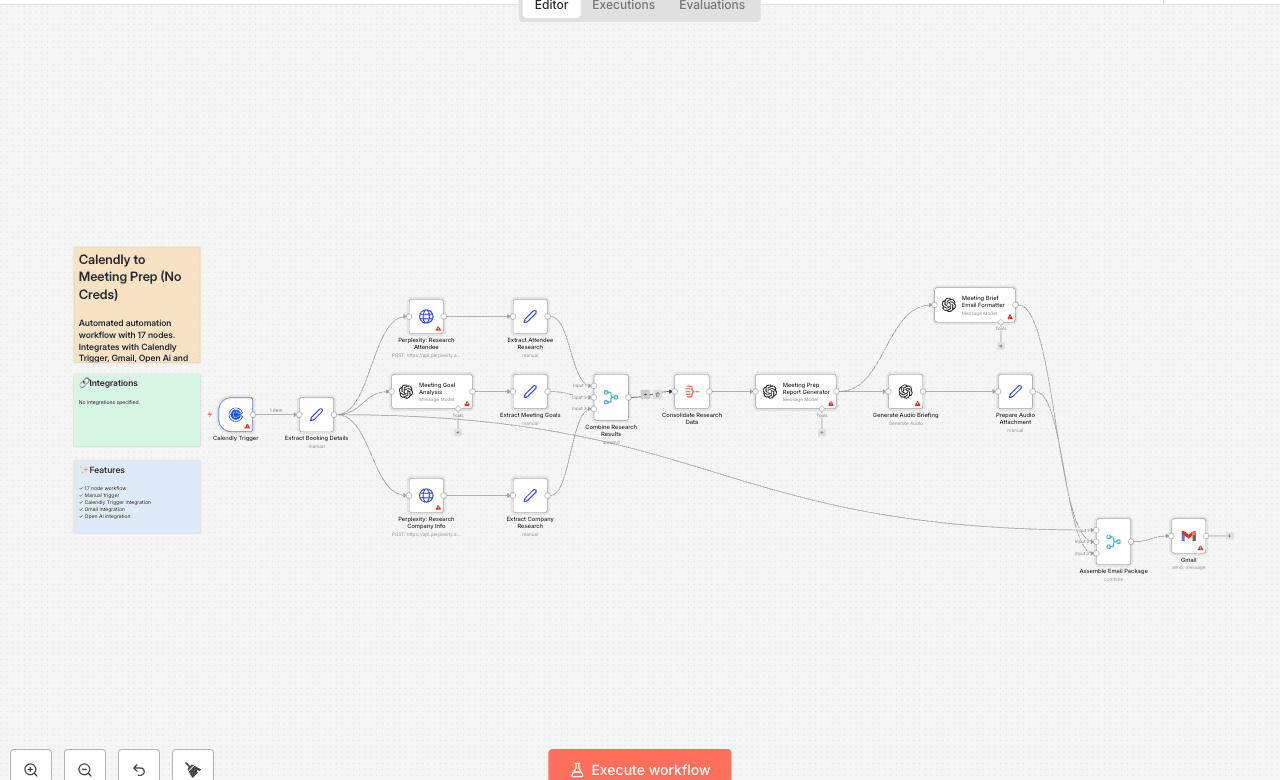Click the Assemble Email Package combine icon

click(x=1113, y=540)
